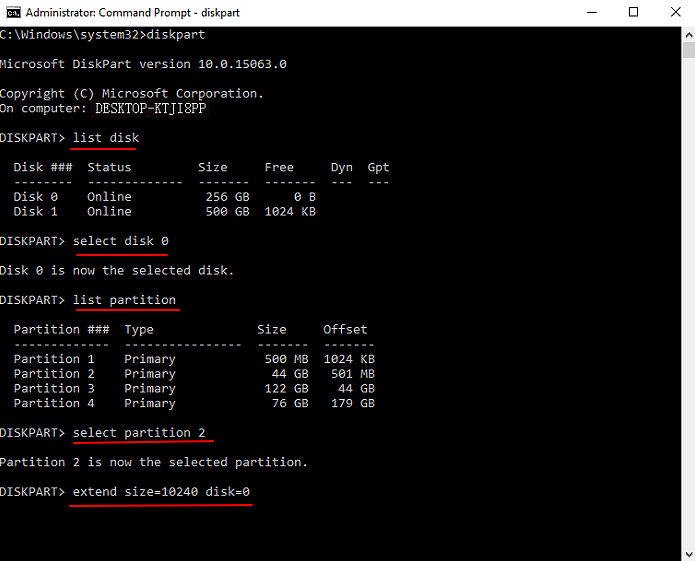Viewport: 695px width, 561px height.
Task: Click the 'Type' column header
Action: (139, 329)
